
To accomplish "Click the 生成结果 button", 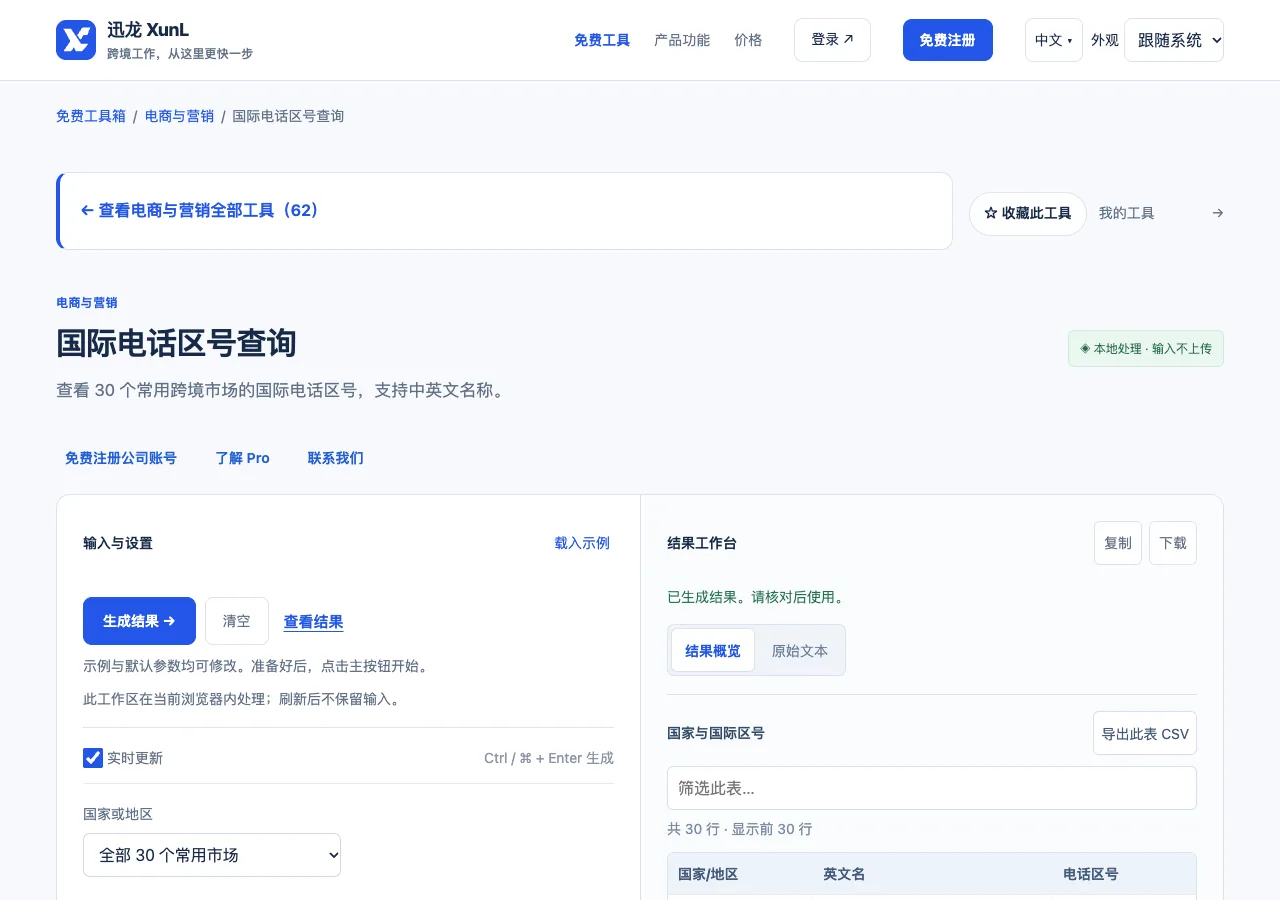I will tap(139, 621).
